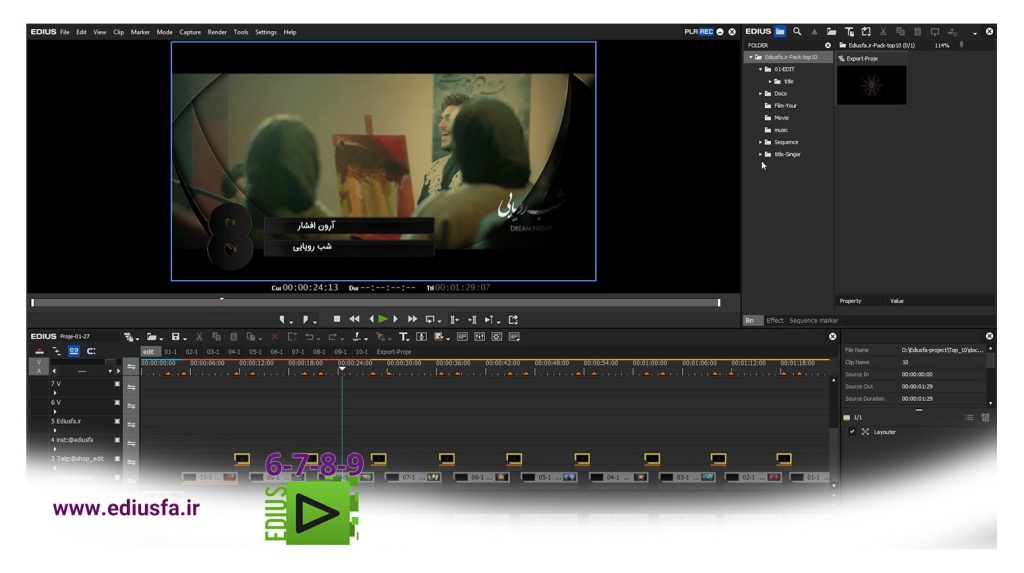Toggle the lock box on track 5 Ediusfa.ir
Viewport: 1024px width, 573px height.
pyautogui.click(x=117, y=421)
